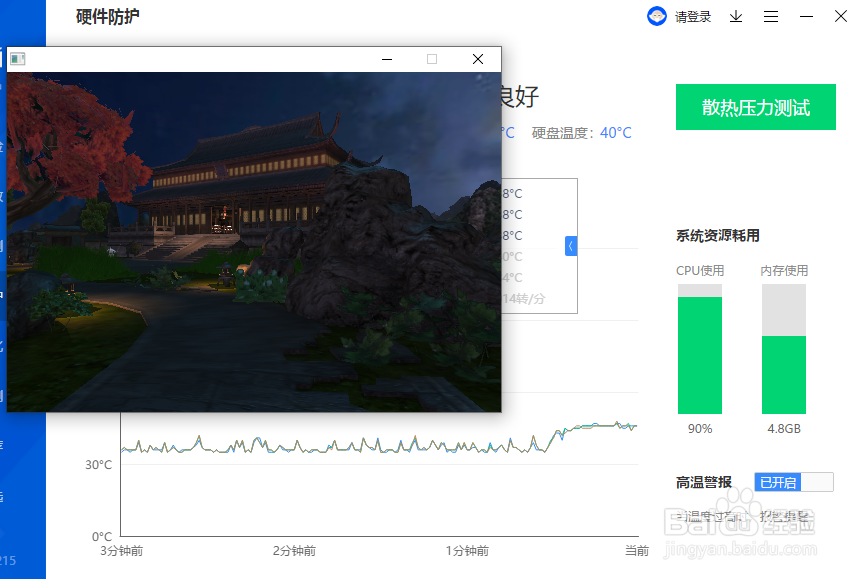Image resolution: width=865 pixels, height=579 pixels.
Task: Minimize the stress test render window
Action: tap(387, 59)
